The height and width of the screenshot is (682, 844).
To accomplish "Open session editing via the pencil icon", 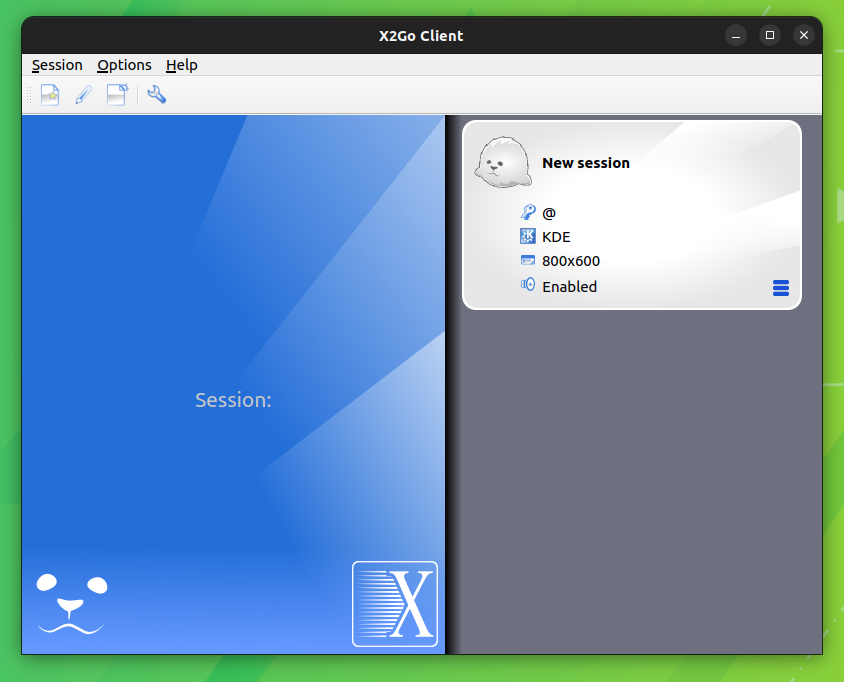I will pos(83,93).
